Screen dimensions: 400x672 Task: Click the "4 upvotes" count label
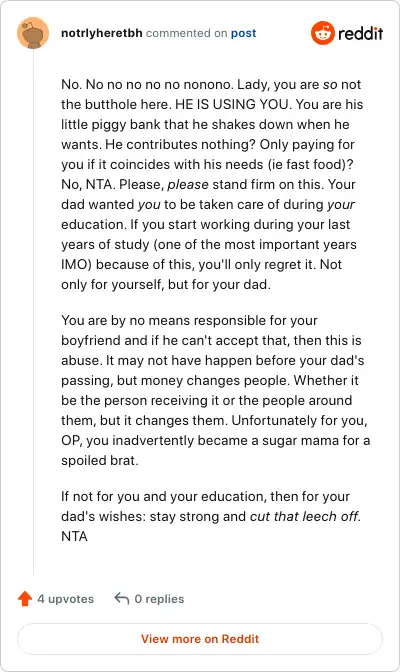pyautogui.click(x=66, y=599)
